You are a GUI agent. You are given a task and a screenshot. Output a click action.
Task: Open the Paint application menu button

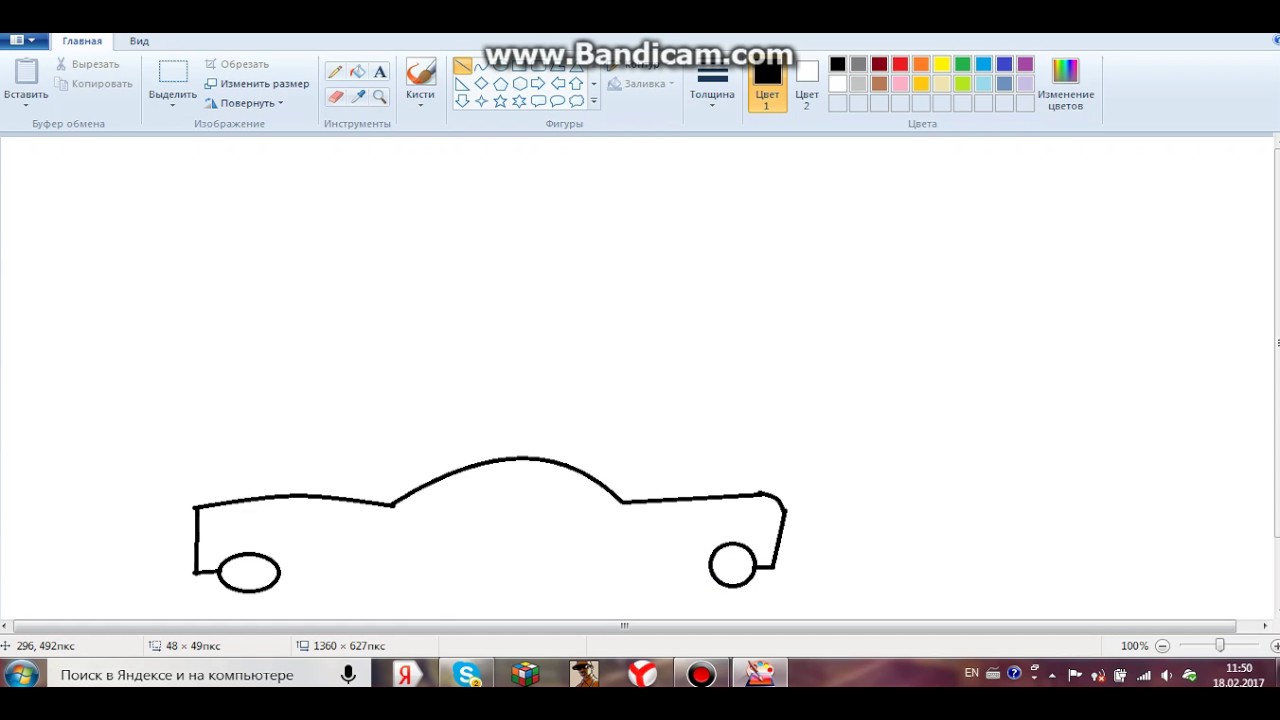(22, 41)
